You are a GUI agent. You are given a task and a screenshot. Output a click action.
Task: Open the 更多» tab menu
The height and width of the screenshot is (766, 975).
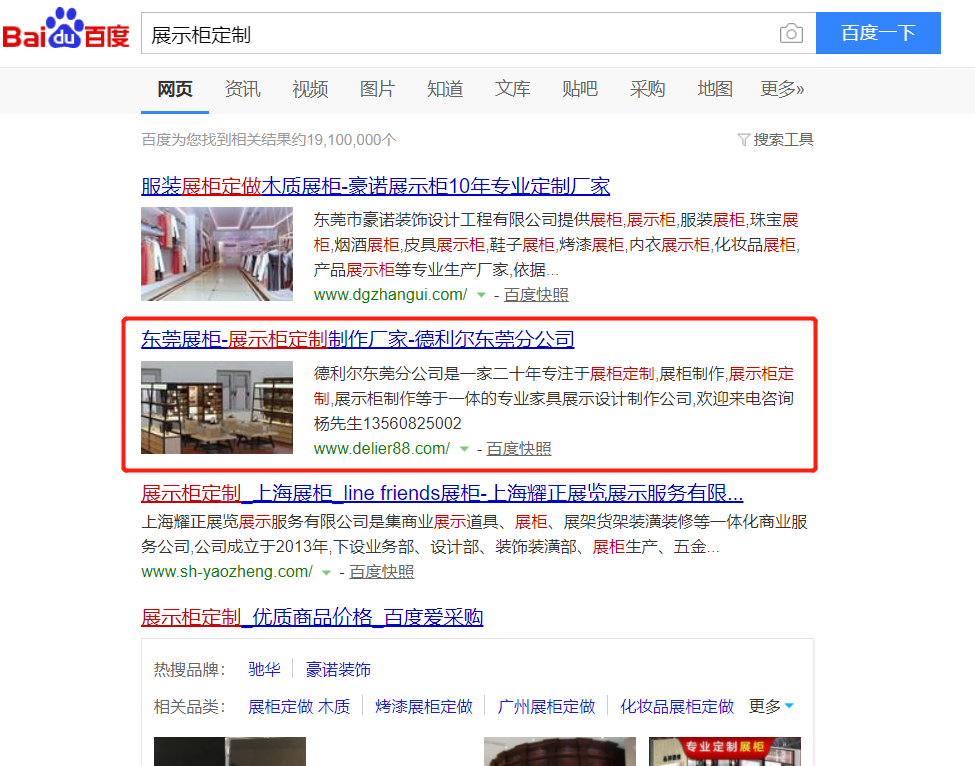[x=782, y=89]
